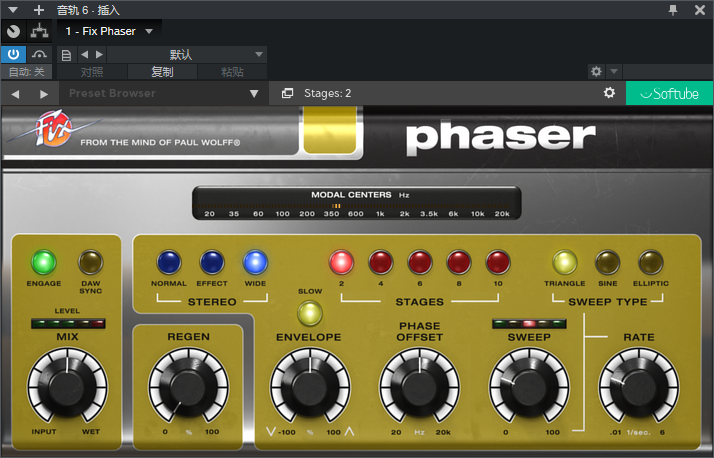Image resolution: width=714 pixels, height=458 pixels.
Task: Open the top-left triangle menu
Action: click(x=13, y=10)
